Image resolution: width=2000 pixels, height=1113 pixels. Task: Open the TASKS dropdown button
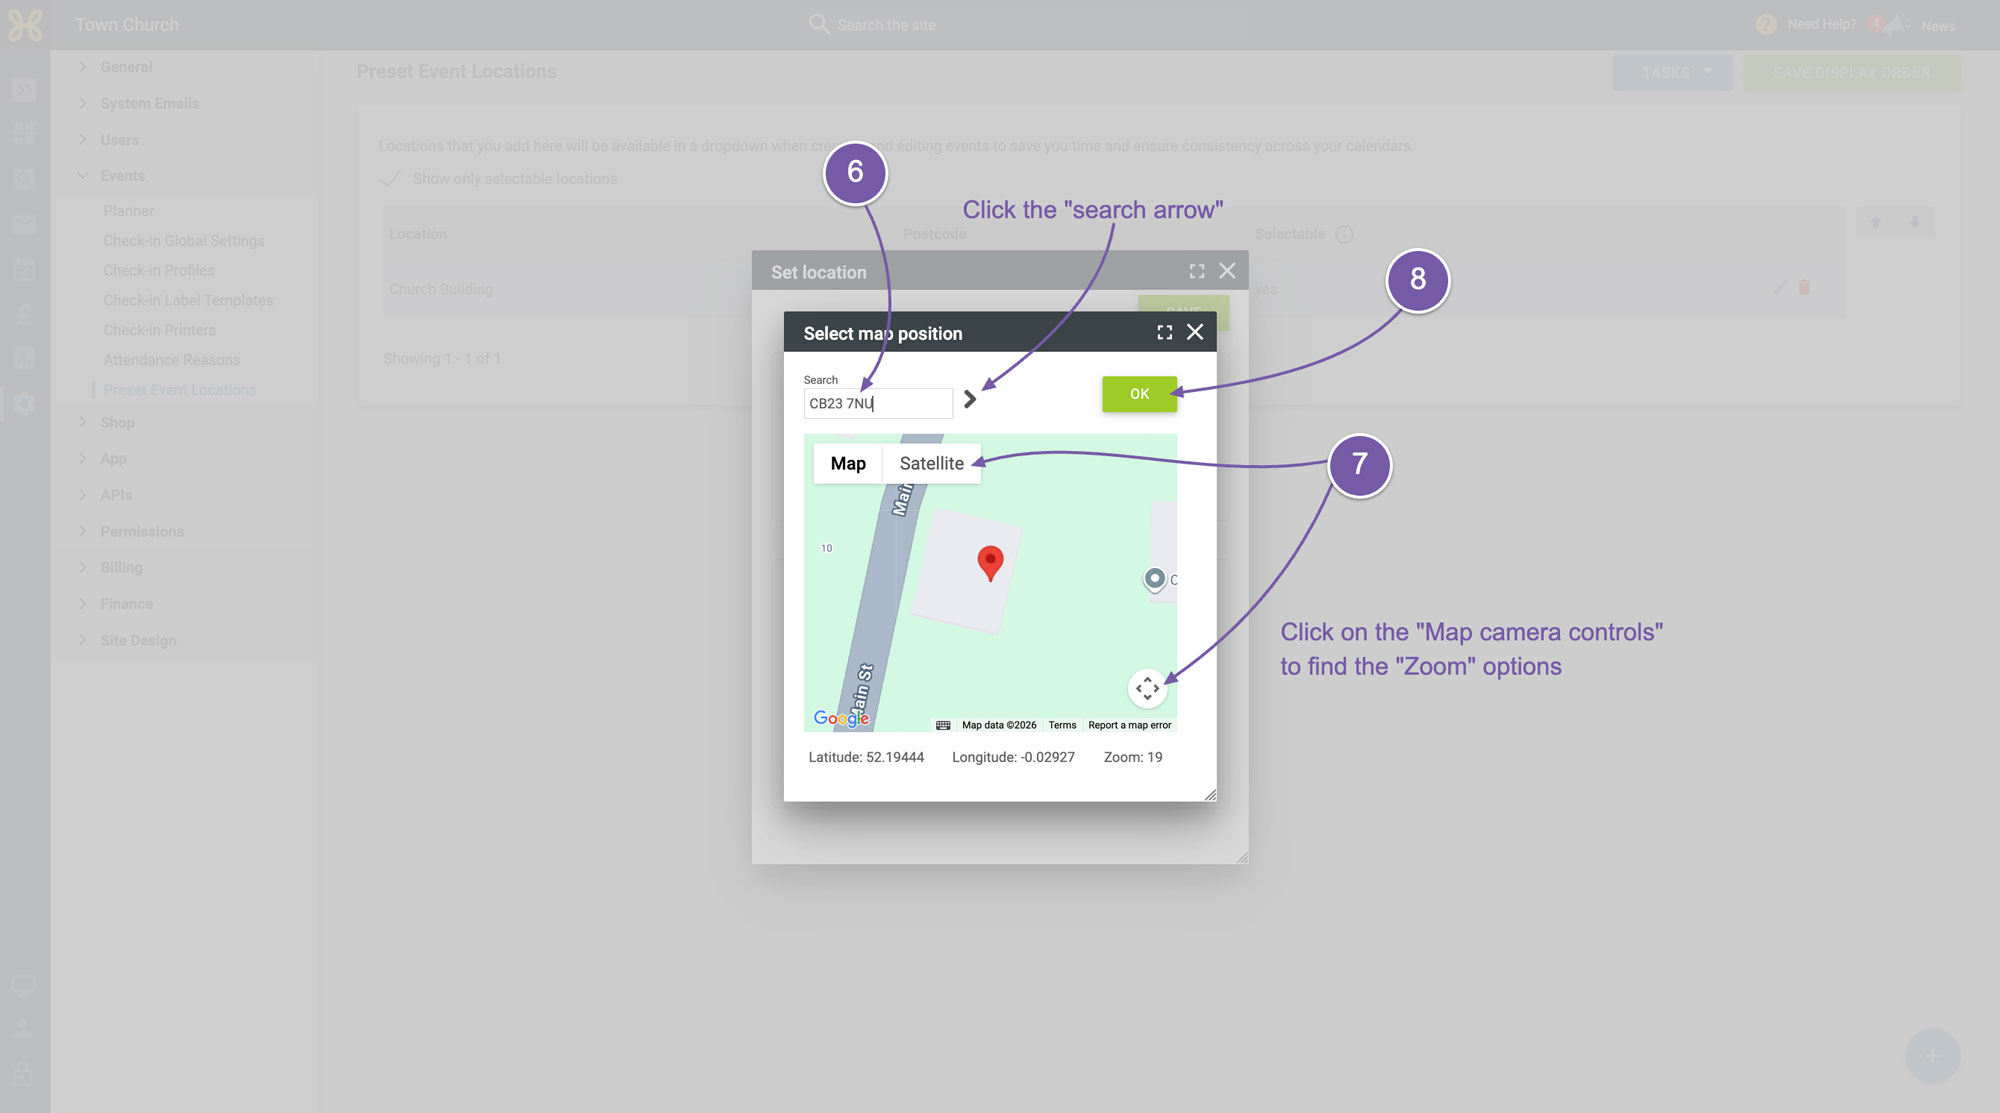[x=1672, y=73]
